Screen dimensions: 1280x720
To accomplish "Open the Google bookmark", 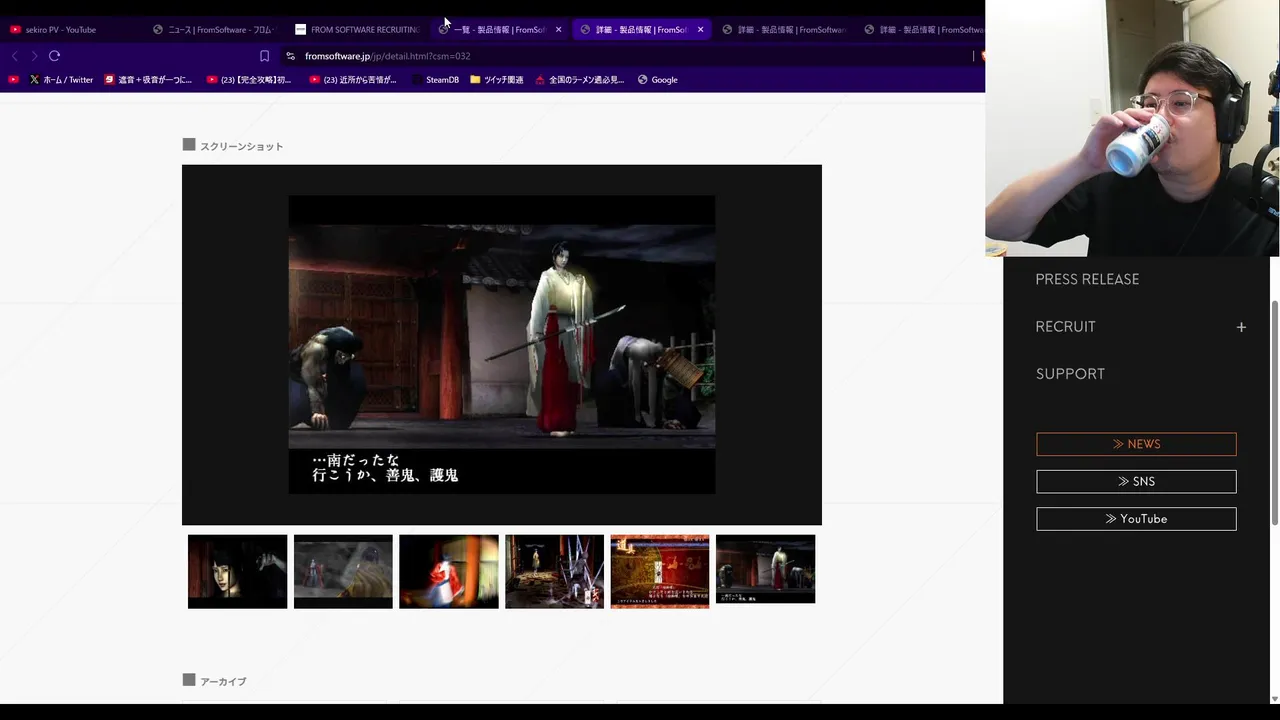I will tap(658, 80).
